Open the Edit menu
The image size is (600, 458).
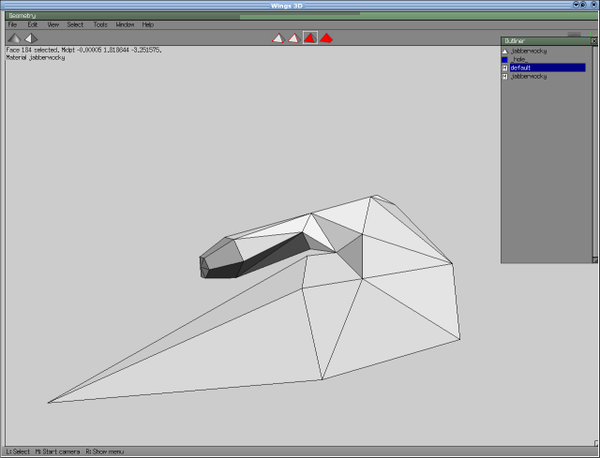(33, 24)
